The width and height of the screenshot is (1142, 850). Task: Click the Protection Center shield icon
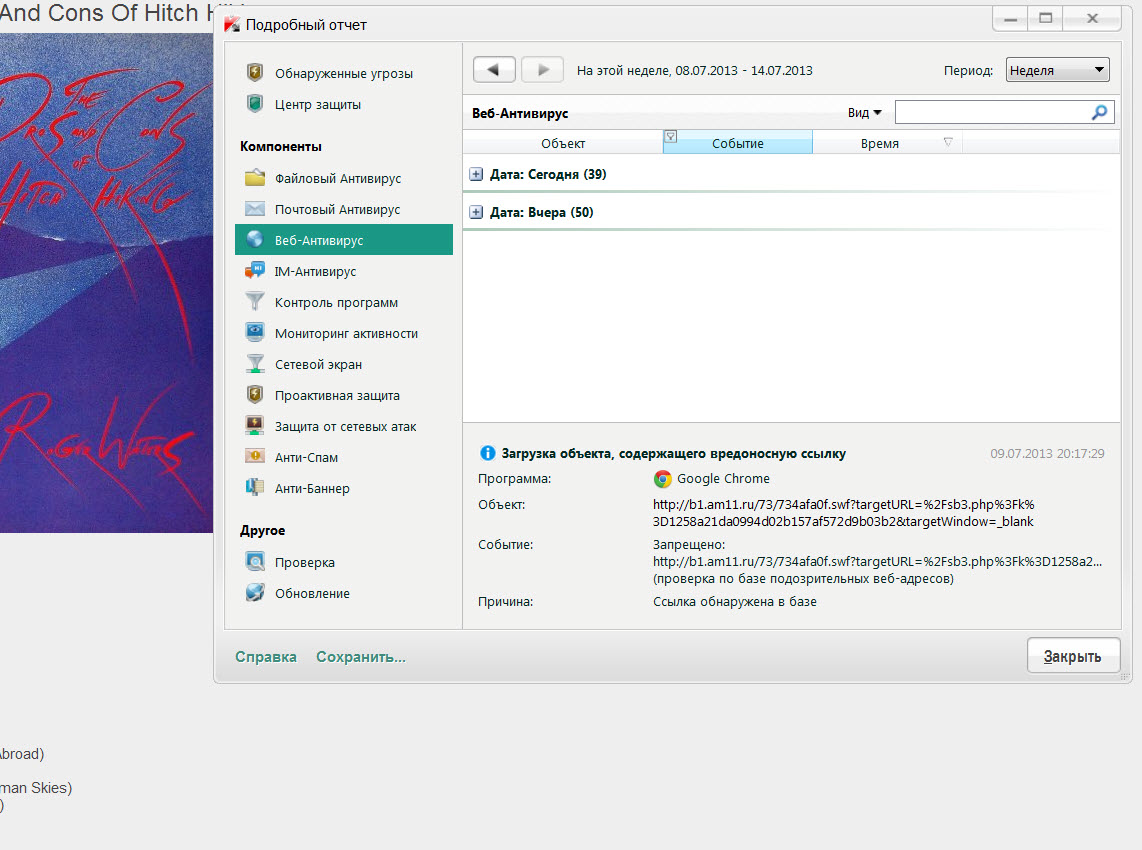point(254,103)
